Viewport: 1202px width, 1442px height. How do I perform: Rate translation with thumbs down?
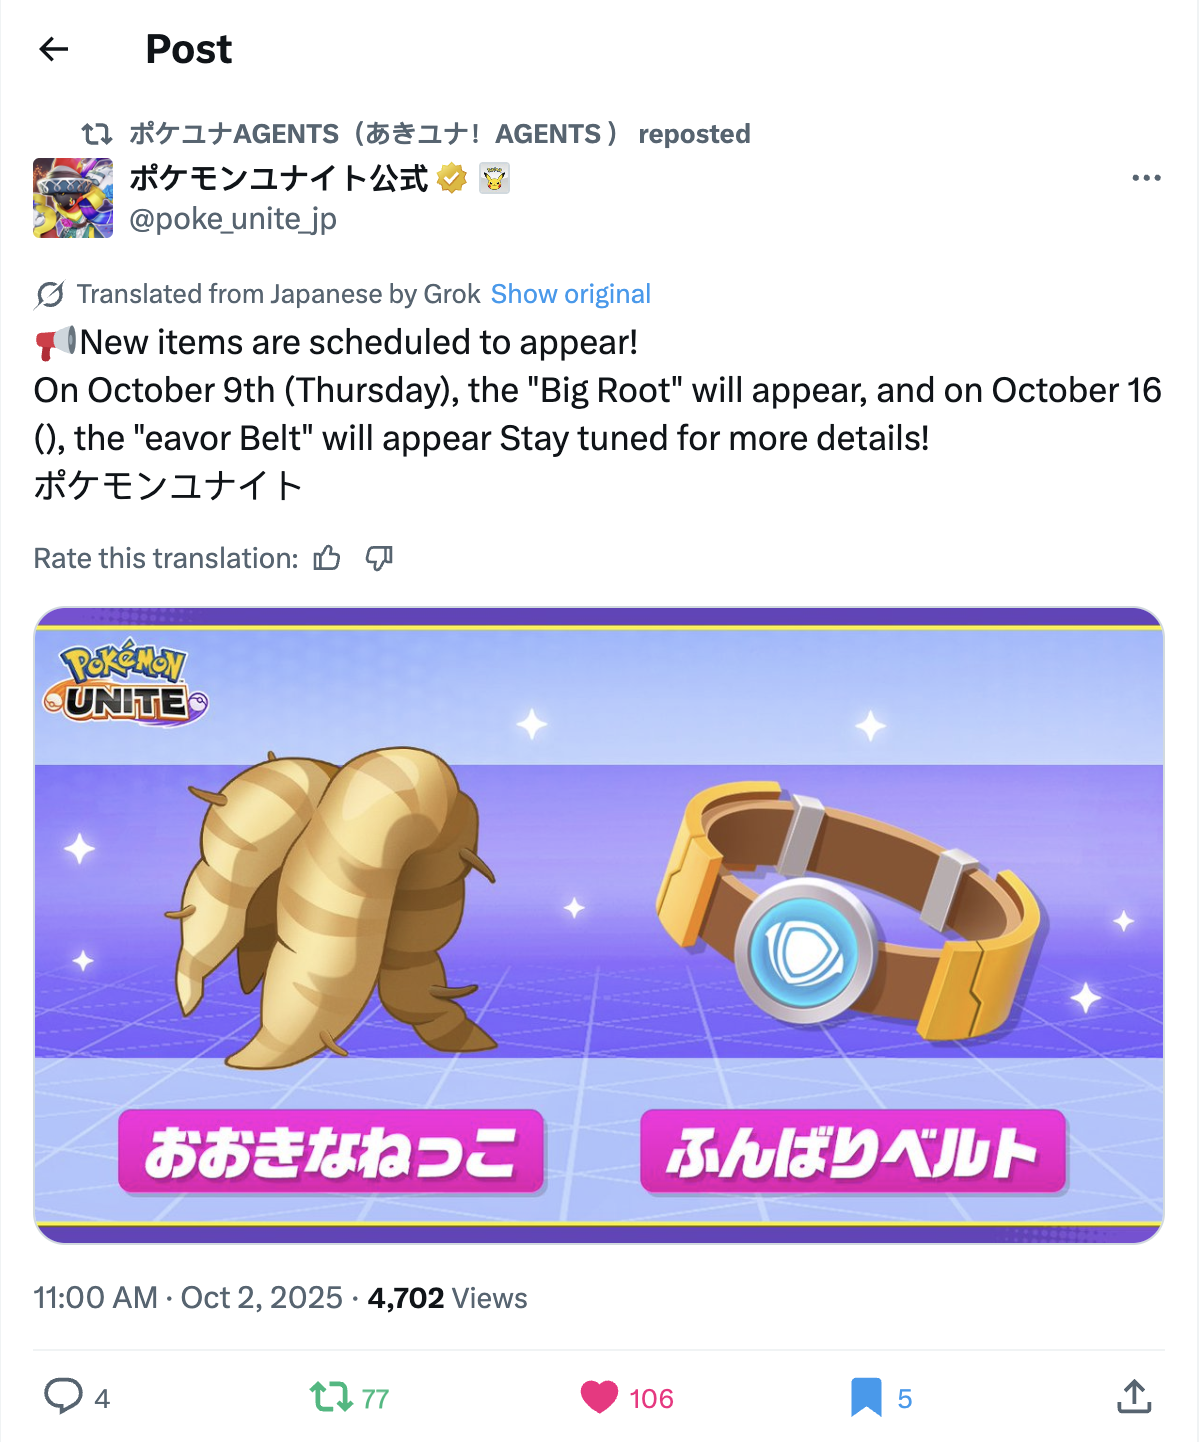379,558
